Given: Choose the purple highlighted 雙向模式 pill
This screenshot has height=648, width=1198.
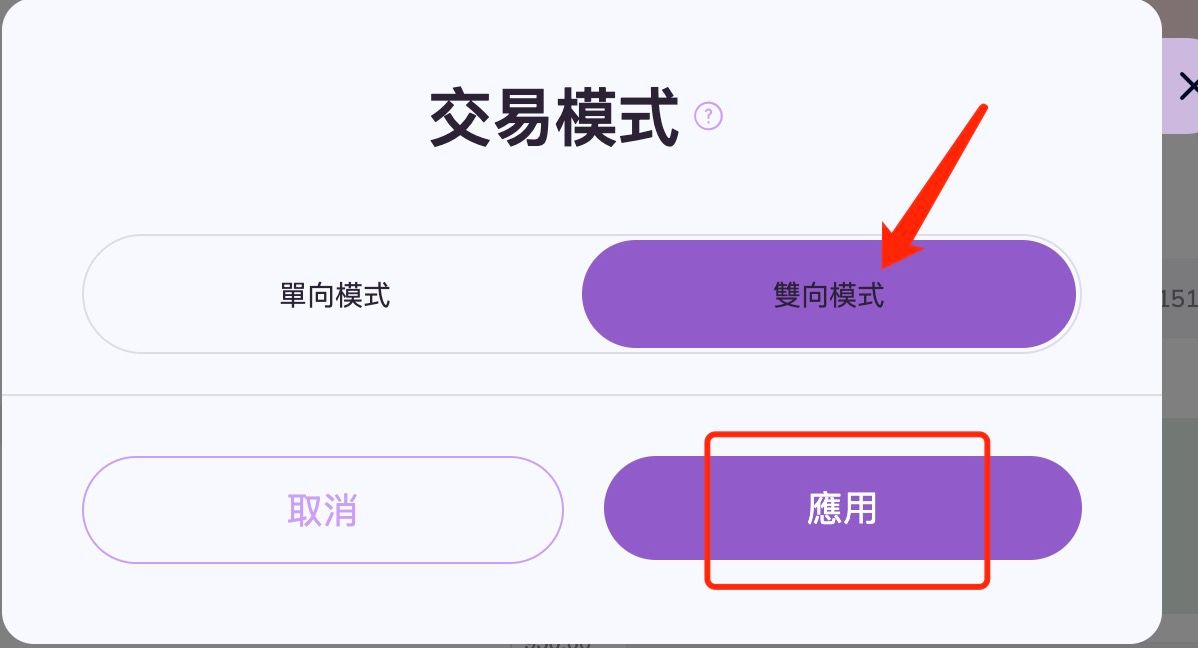Looking at the screenshot, I should point(829,294).
